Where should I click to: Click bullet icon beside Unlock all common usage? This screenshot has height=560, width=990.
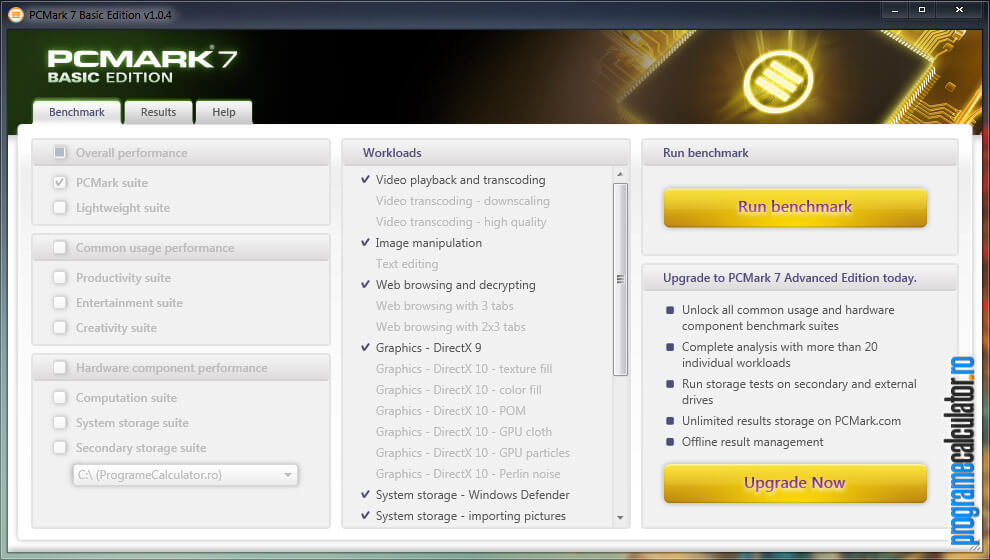coord(670,310)
